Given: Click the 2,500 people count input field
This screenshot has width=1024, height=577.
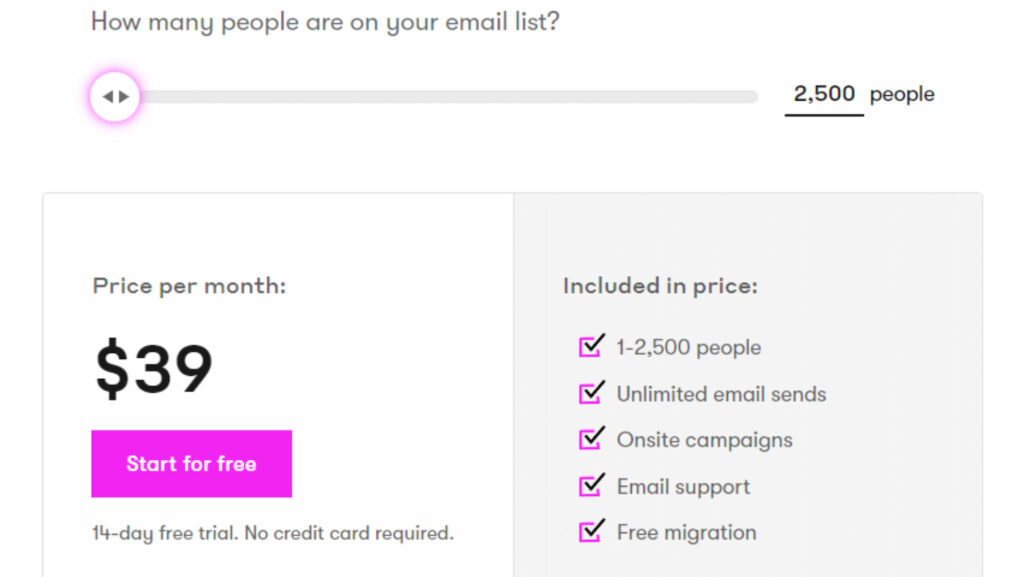Looking at the screenshot, I should [x=824, y=94].
